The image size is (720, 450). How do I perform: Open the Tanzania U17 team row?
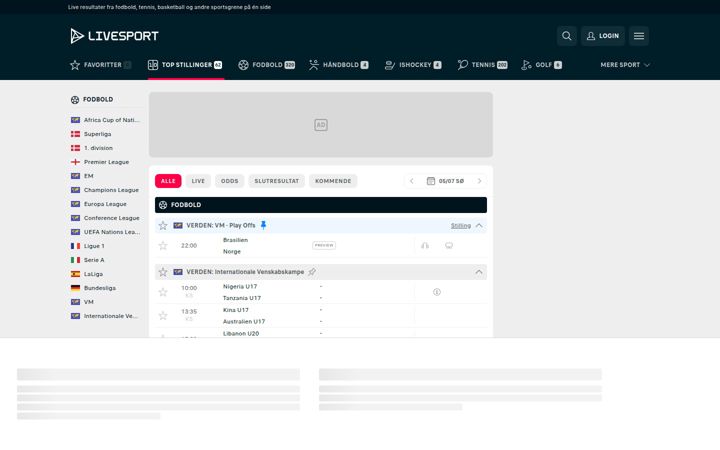pos(242,298)
